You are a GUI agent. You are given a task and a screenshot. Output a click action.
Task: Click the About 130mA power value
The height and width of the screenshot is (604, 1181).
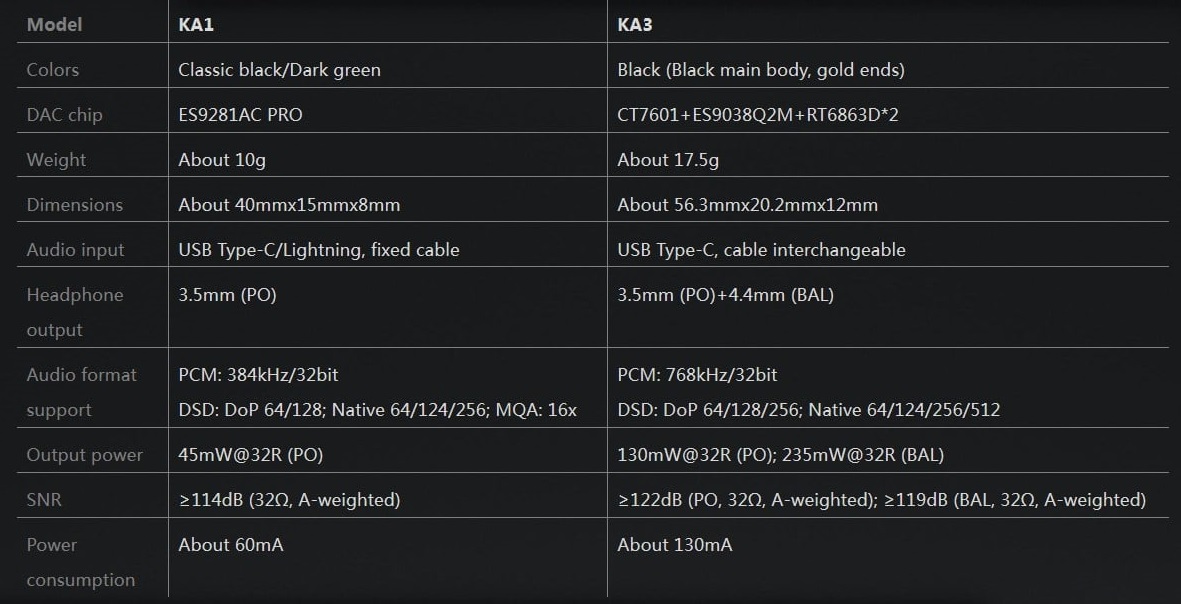pos(675,545)
